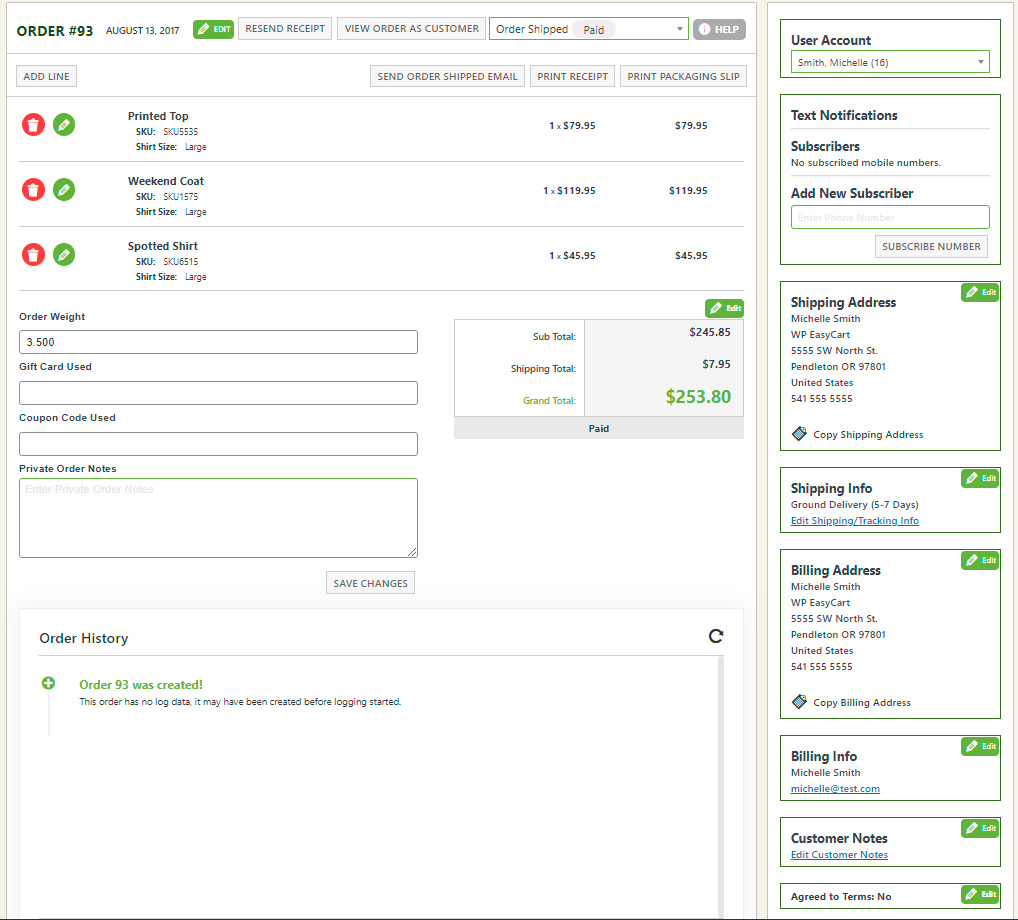
Task: Edit the Weekend Coat line item
Action: click(x=64, y=190)
